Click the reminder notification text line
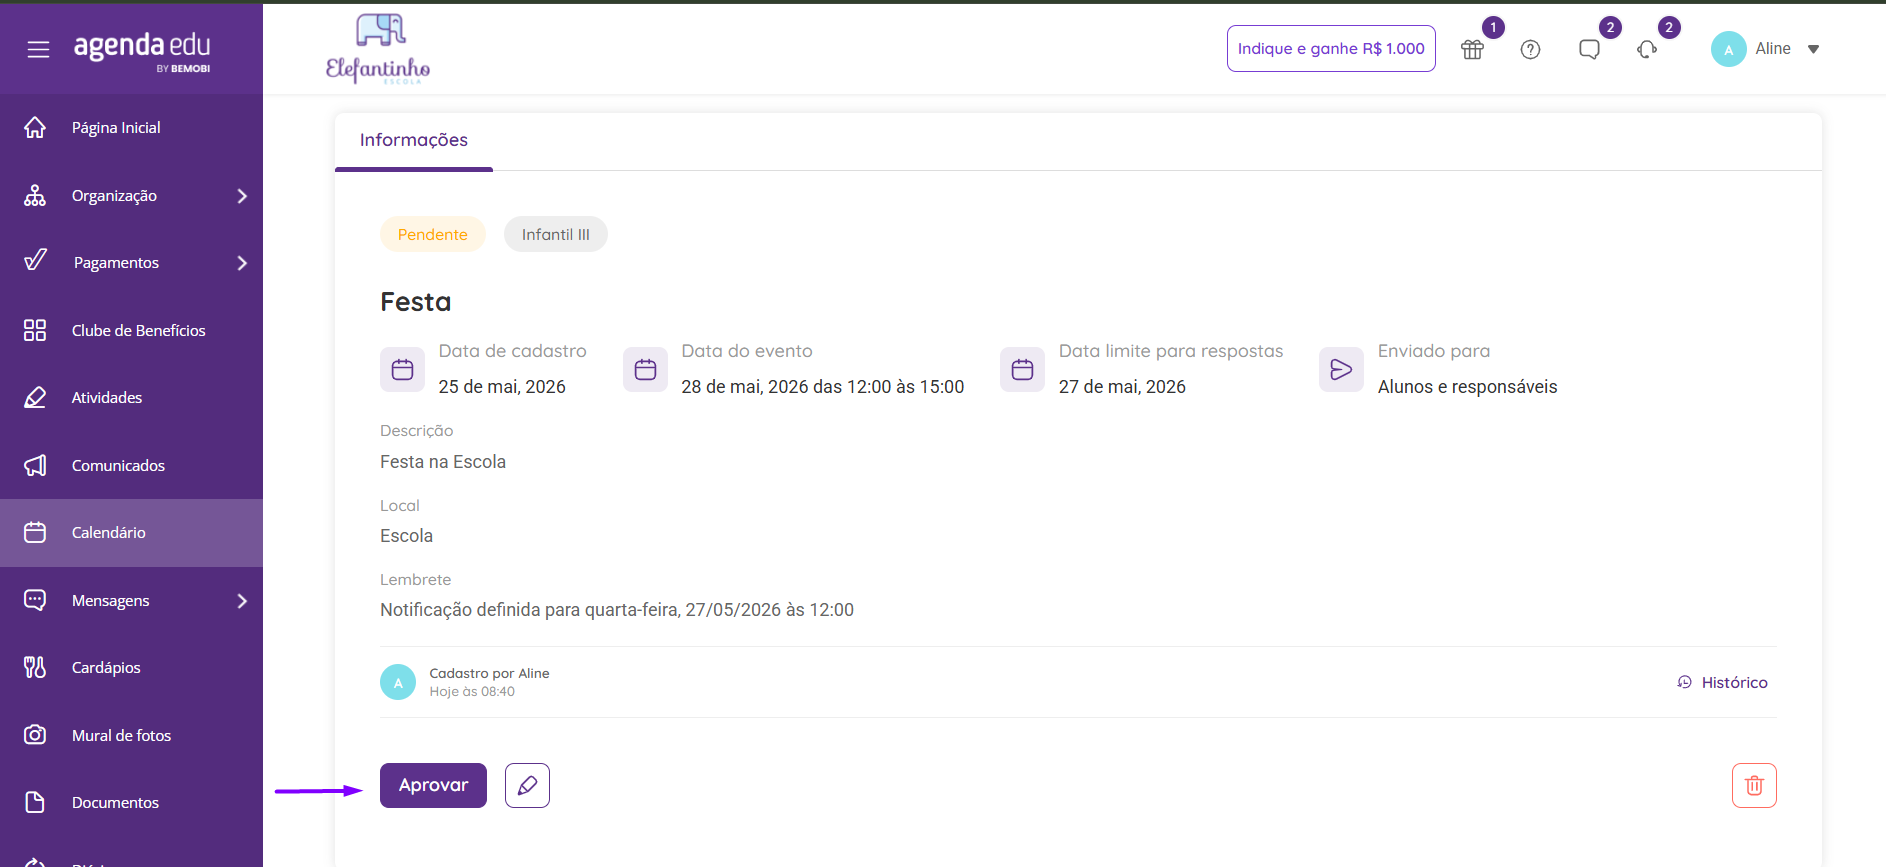The width and height of the screenshot is (1886, 867). (x=617, y=610)
